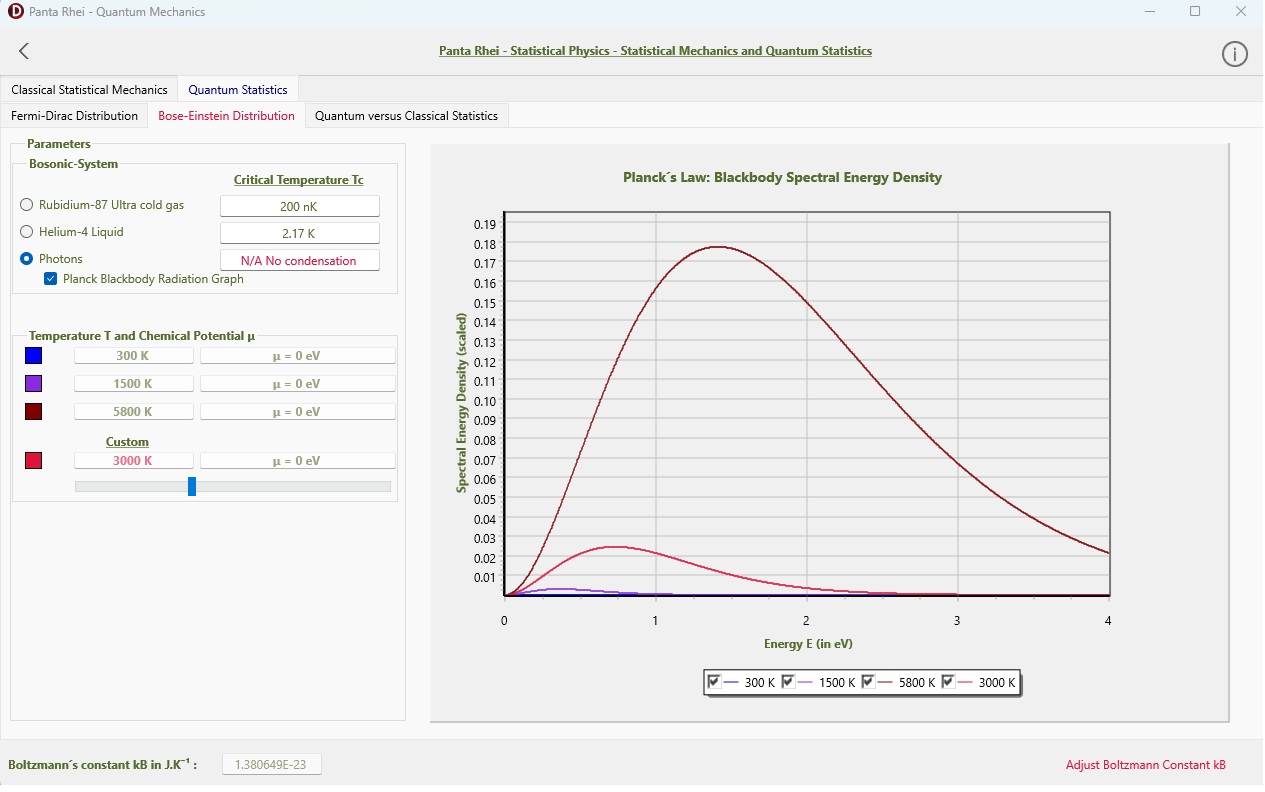Open the Quantum Statistics tab
Screen dimensions: 1265x792
coord(238,90)
